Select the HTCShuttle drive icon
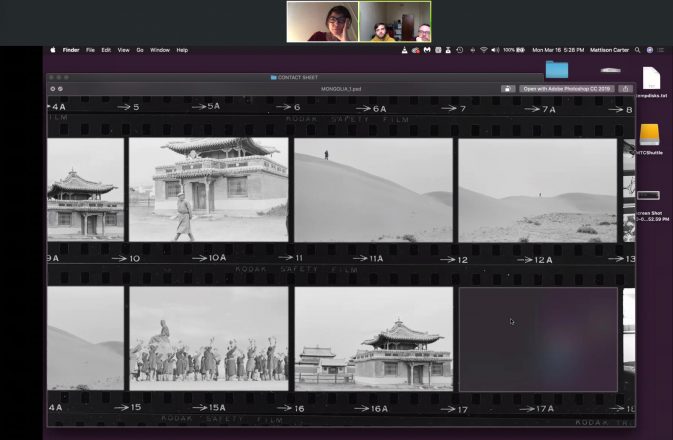Image resolution: width=673 pixels, height=440 pixels. pyautogui.click(x=649, y=134)
